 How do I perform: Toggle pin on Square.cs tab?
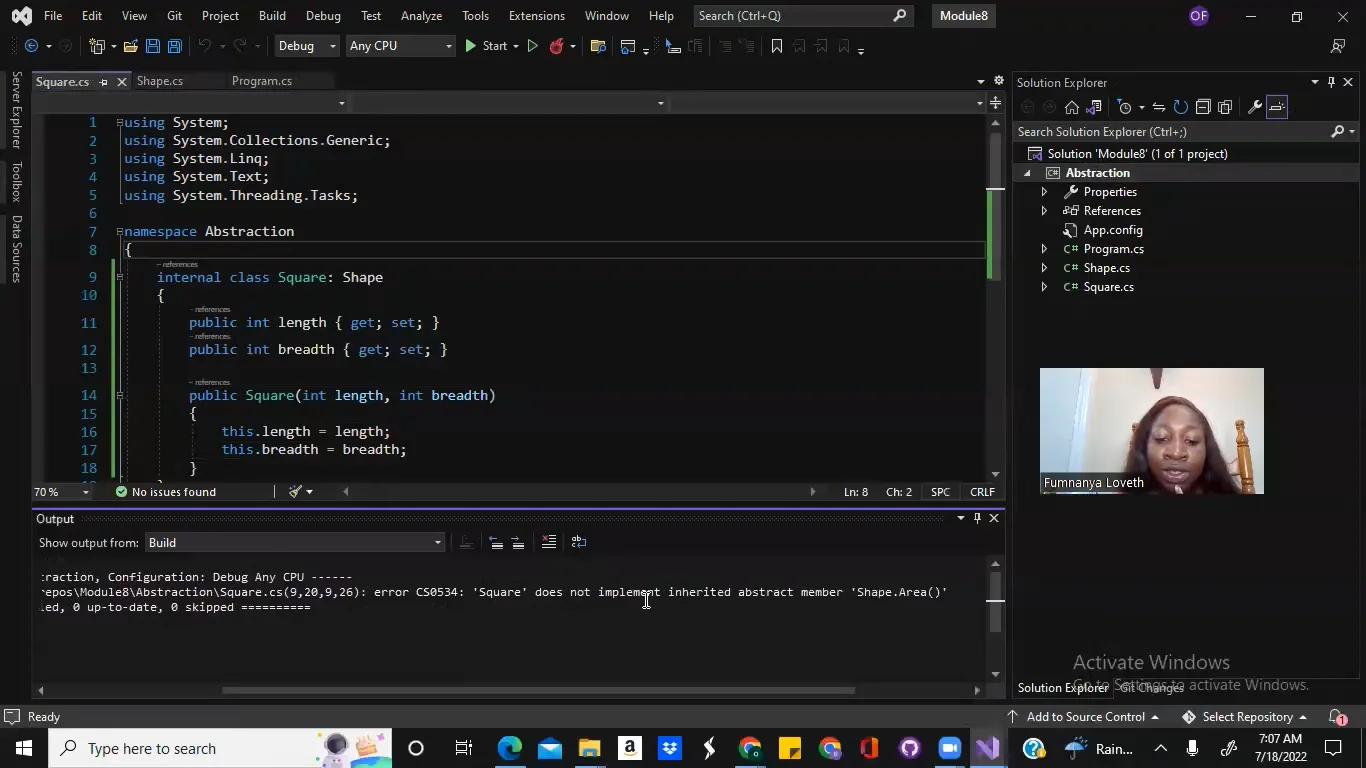point(103,82)
